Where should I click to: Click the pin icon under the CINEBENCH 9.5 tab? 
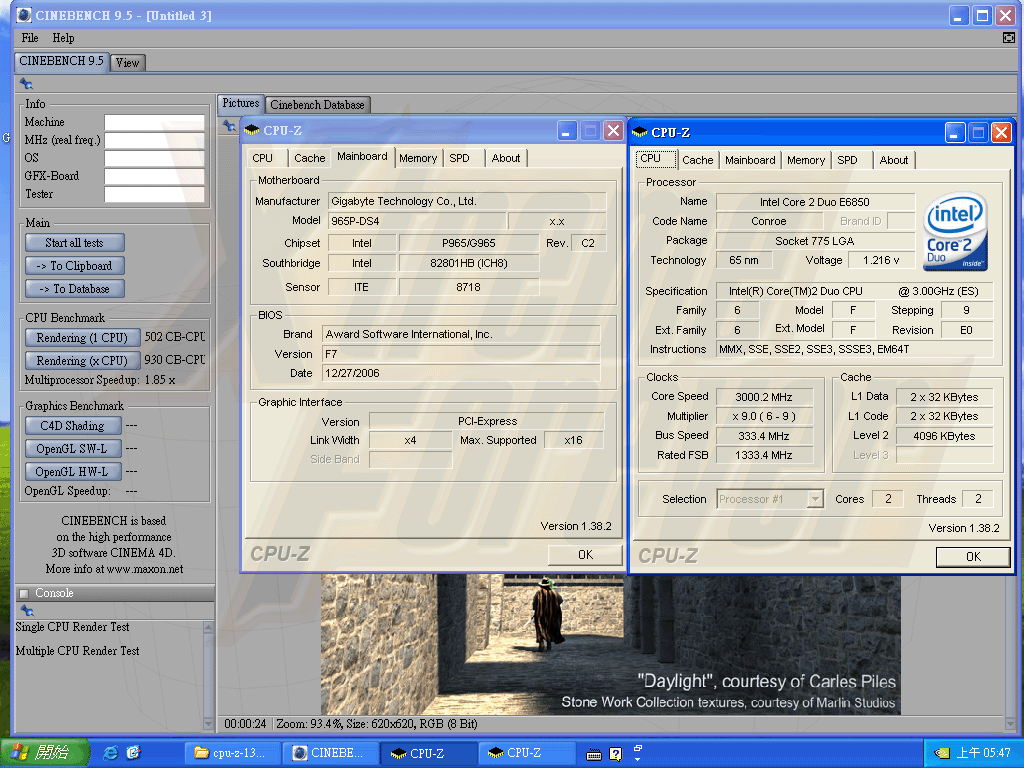pos(26,84)
